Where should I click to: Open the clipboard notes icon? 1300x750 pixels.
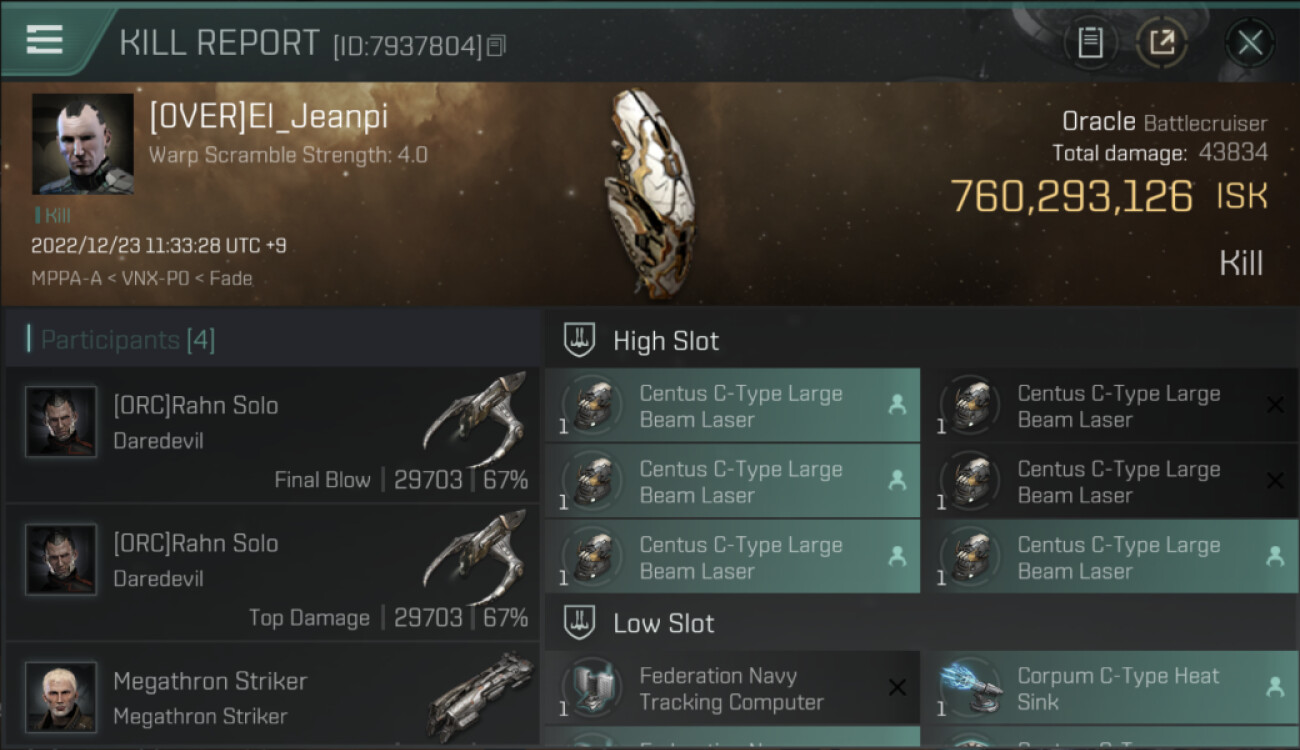[x=1090, y=43]
